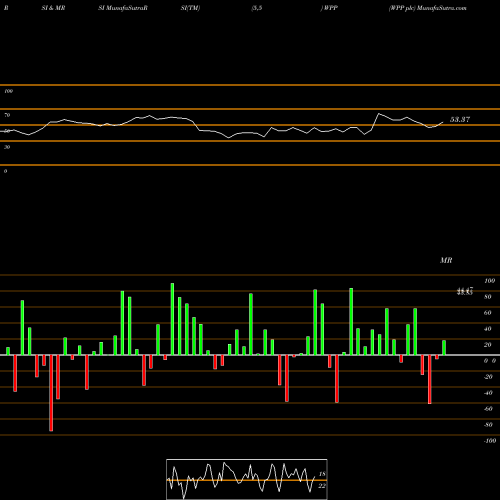This screenshot has width=500, height=500.
Task: Click the RSI axis label 30
Action: click(7, 147)
